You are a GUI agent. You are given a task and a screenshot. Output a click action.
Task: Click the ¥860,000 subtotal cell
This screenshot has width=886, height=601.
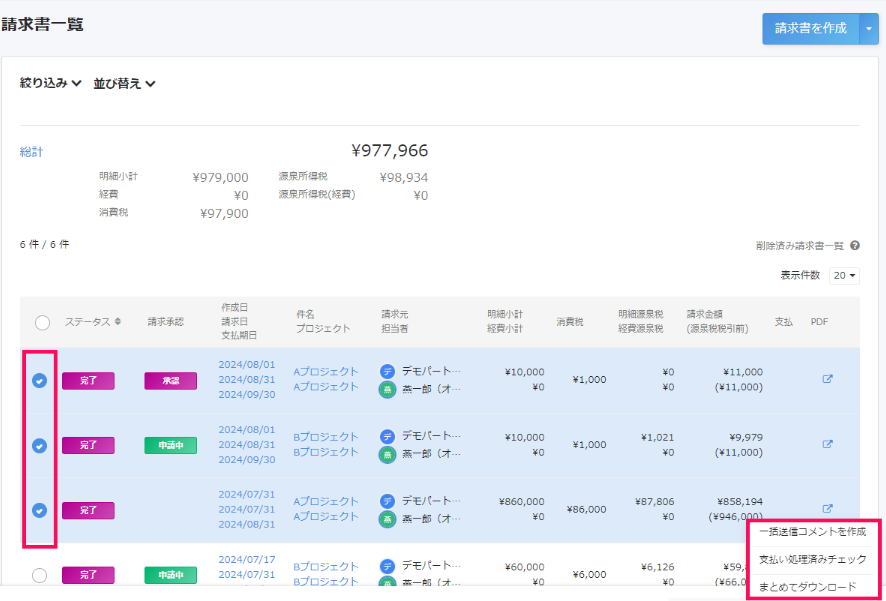coord(522,501)
